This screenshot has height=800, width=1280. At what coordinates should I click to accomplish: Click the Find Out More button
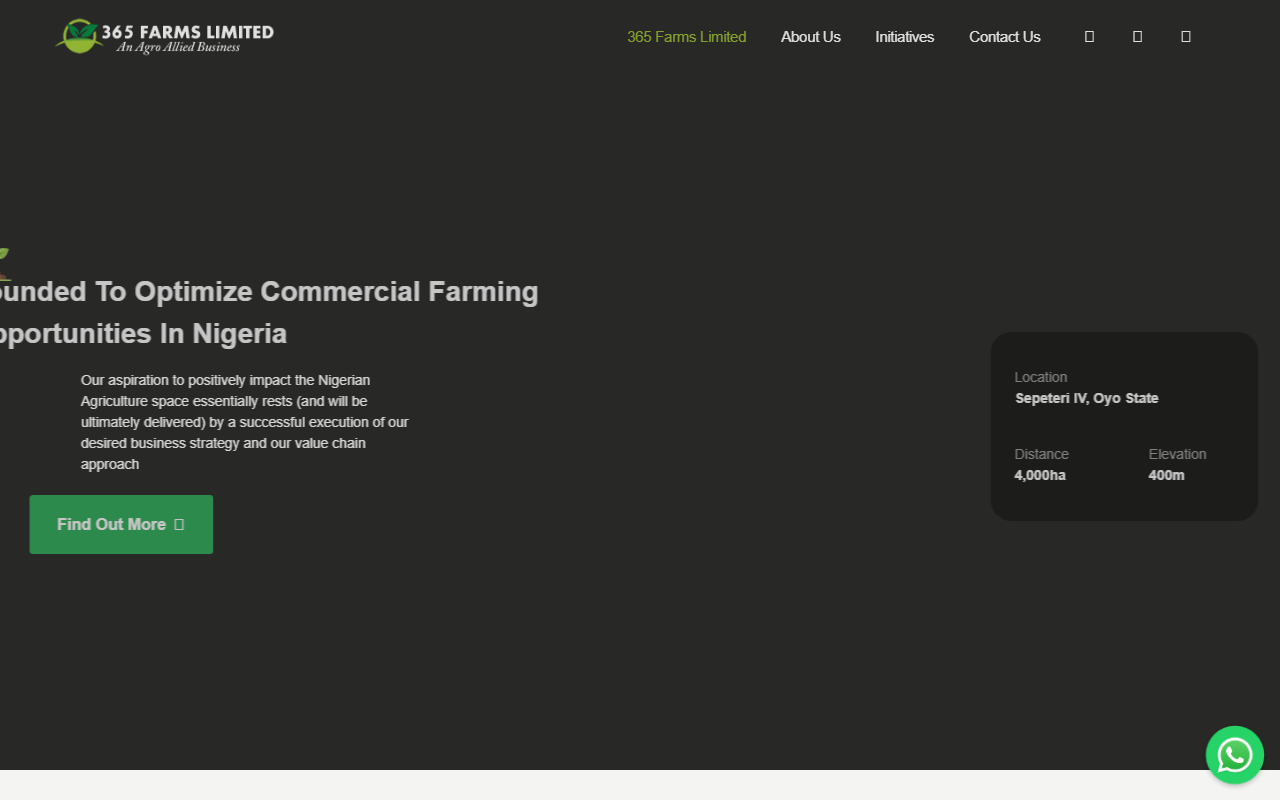pyautogui.click(x=121, y=524)
